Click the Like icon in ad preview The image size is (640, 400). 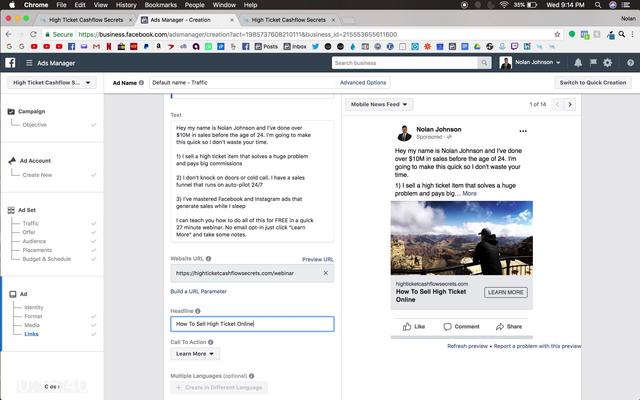tap(407, 327)
